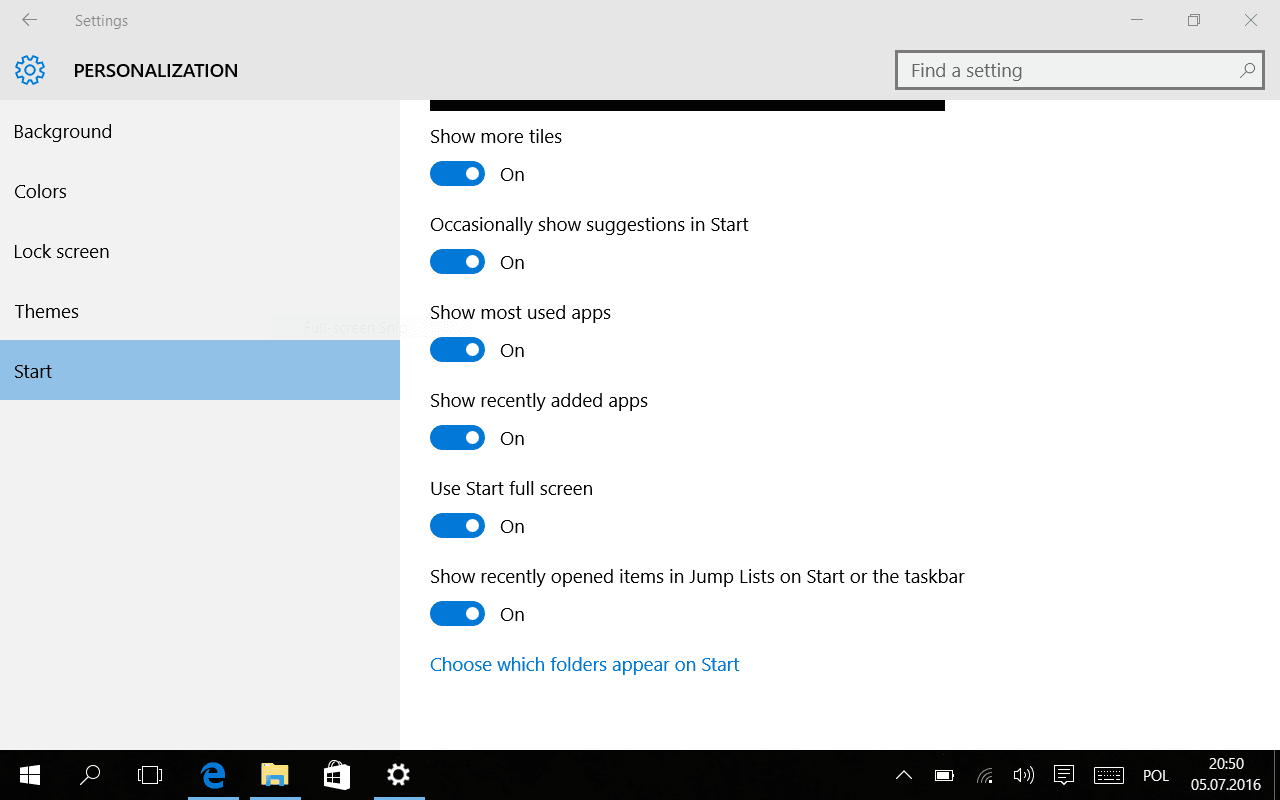This screenshot has height=800, width=1280.
Task: Restore down the Settings window
Action: pos(1194,20)
